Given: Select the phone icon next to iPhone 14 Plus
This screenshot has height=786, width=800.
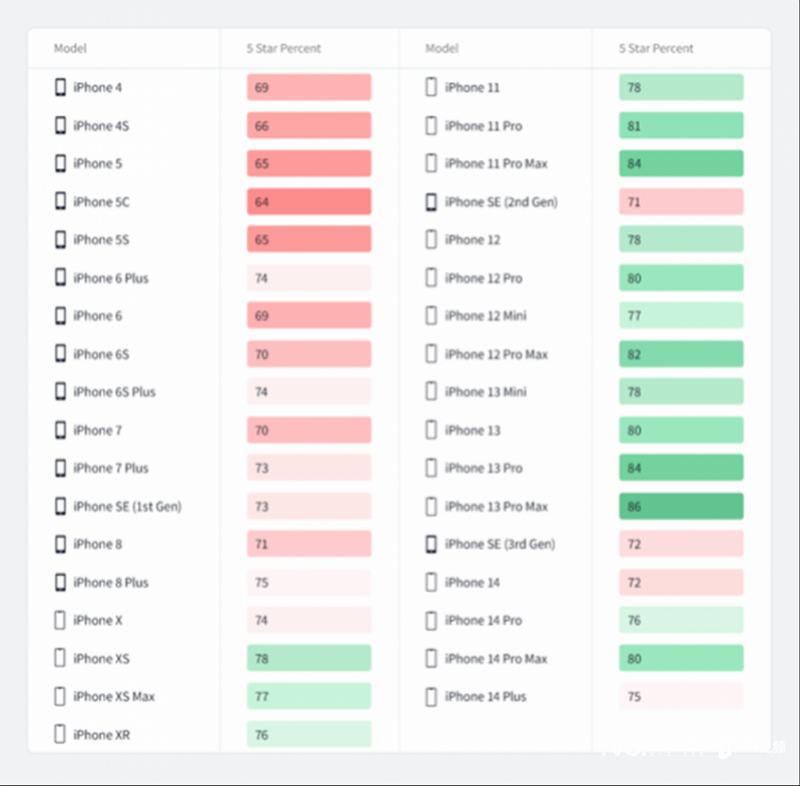Looking at the screenshot, I should [x=431, y=696].
